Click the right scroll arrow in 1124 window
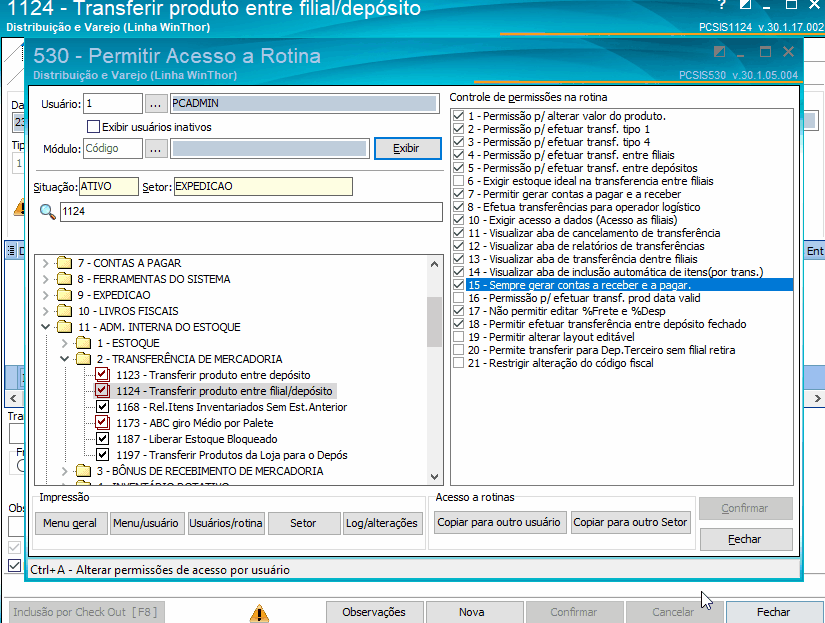The height and width of the screenshot is (623, 825). pos(817,398)
